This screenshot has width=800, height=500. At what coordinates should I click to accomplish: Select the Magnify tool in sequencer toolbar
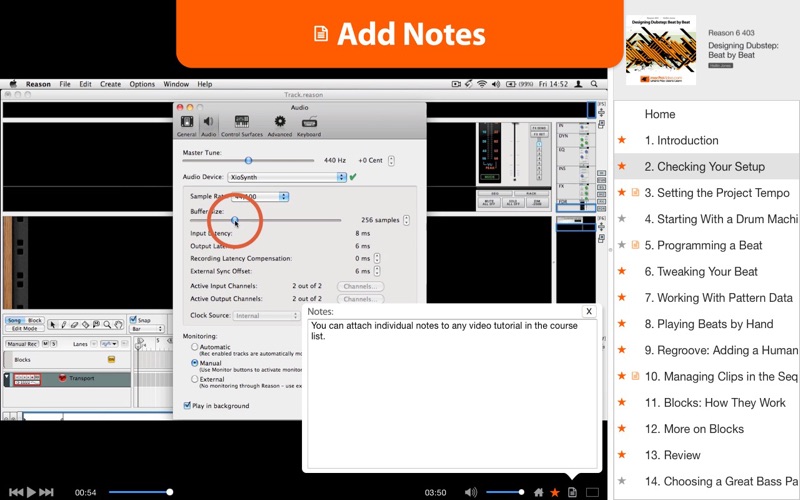click(x=107, y=324)
